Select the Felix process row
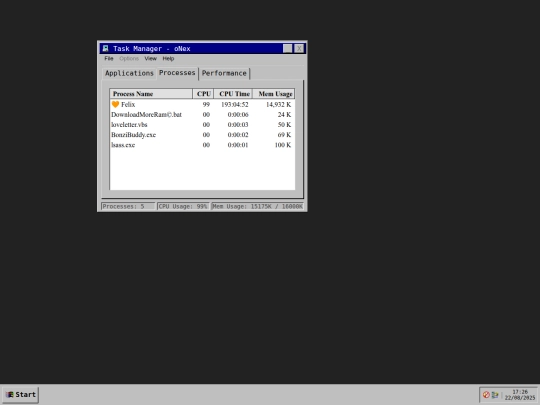Viewport: 540px width, 405px height. [202, 104]
